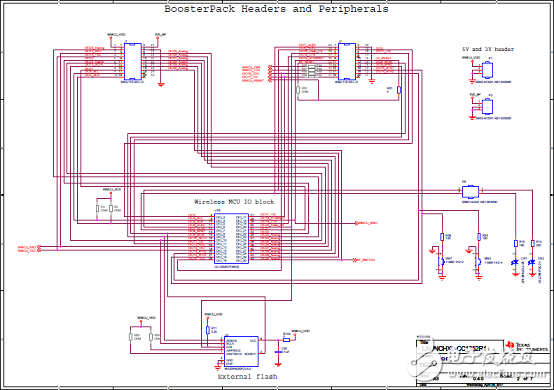
Task: Click the left BoosterPack header connector symbol
Action: click(x=133, y=62)
